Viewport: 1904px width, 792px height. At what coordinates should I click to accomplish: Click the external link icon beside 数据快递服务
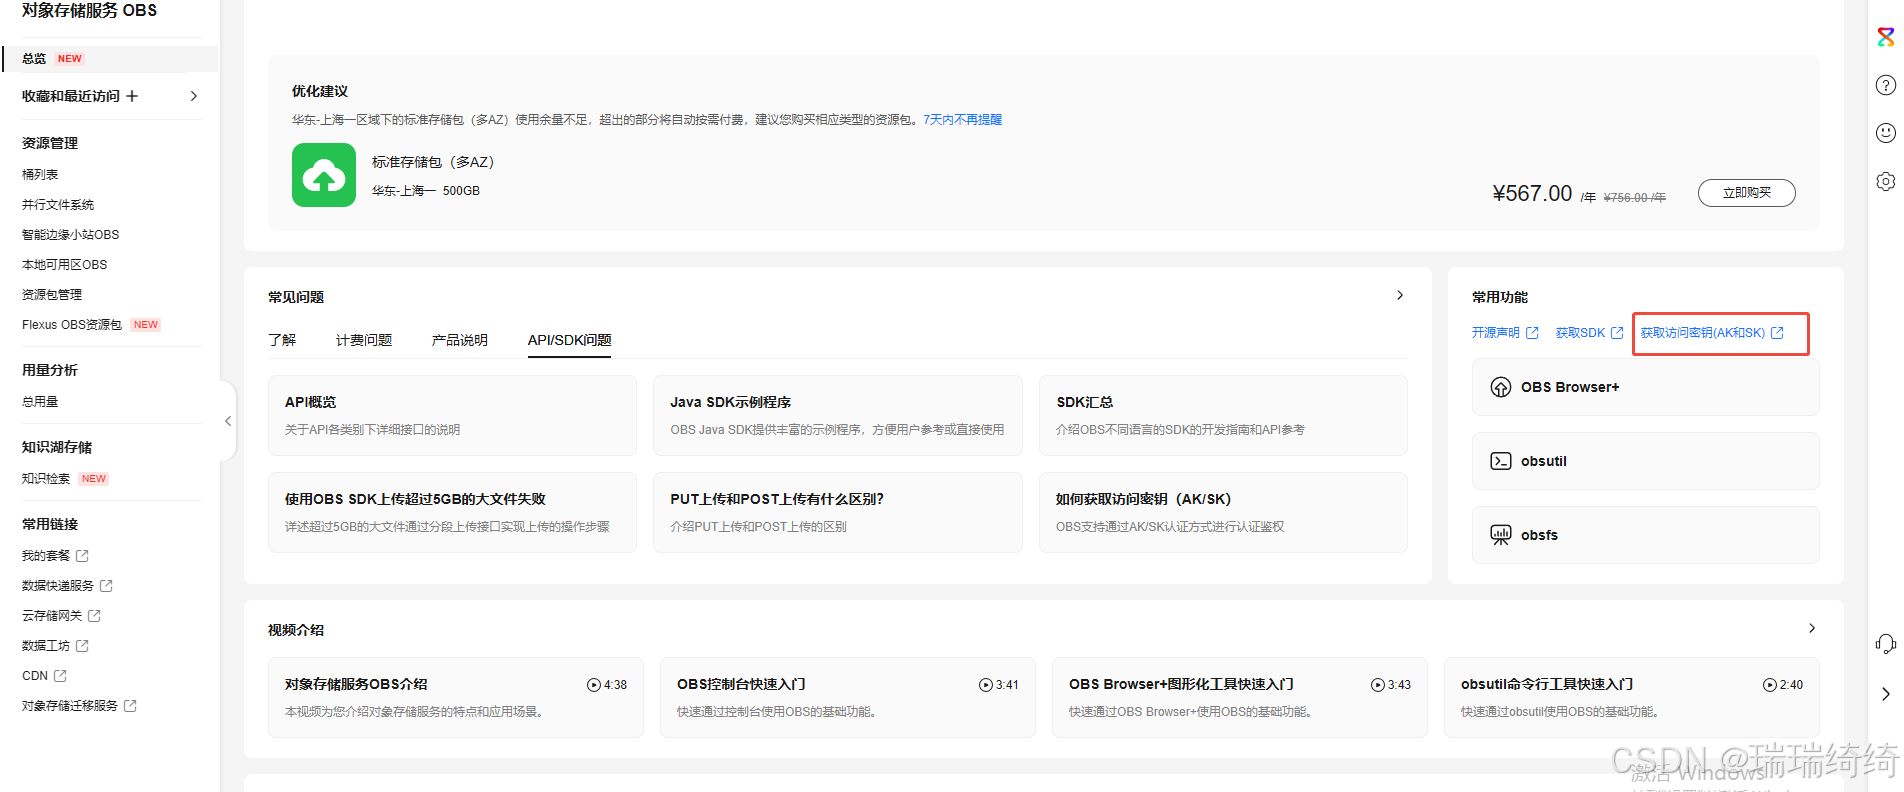coord(106,586)
